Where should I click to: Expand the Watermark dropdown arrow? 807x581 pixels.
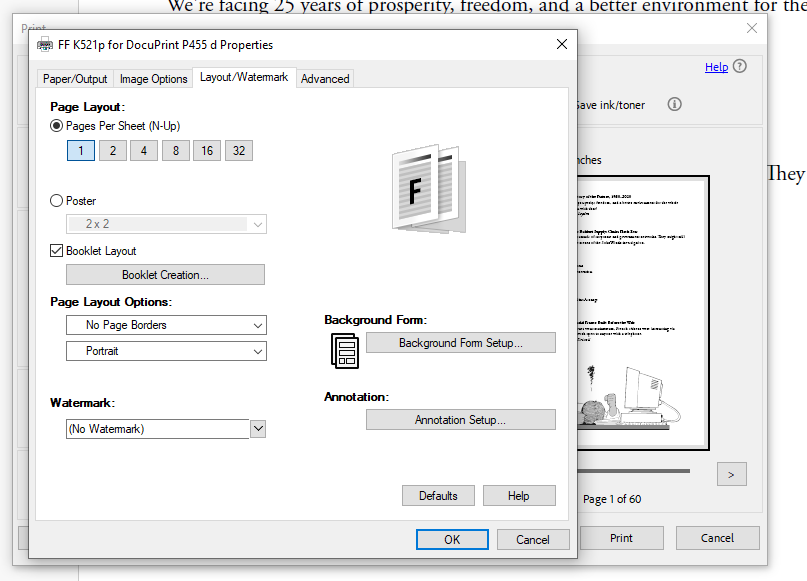click(258, 429)
